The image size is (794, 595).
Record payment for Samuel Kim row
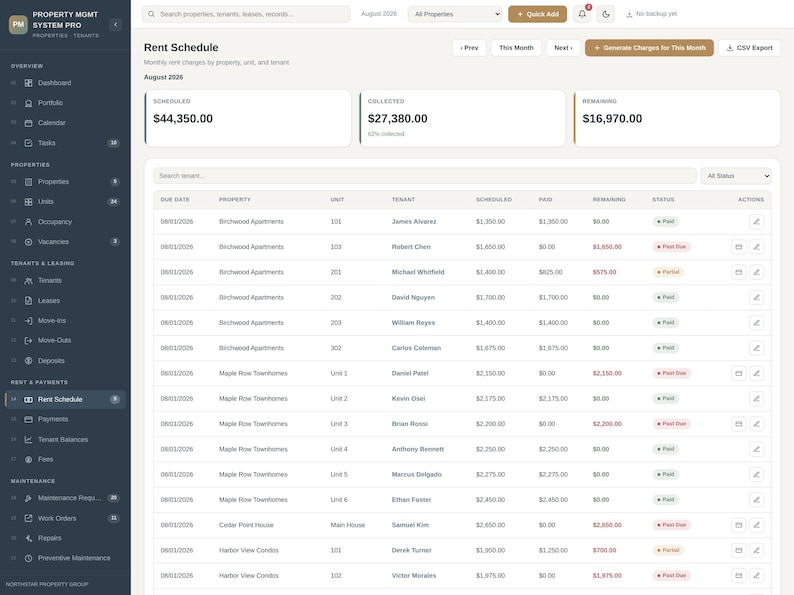[x=739, y=525]
